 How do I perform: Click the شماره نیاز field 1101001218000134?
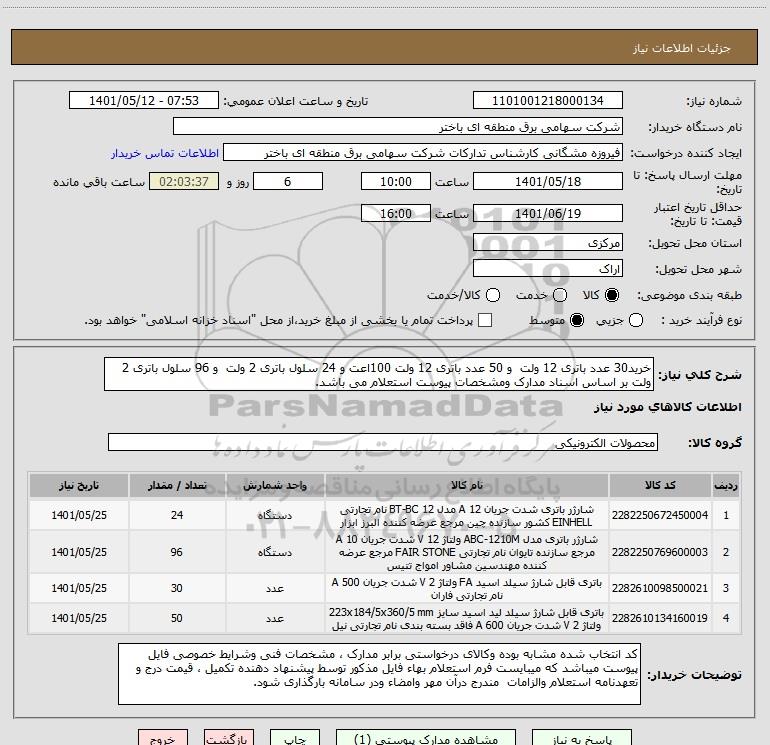[x=548, y=101]
